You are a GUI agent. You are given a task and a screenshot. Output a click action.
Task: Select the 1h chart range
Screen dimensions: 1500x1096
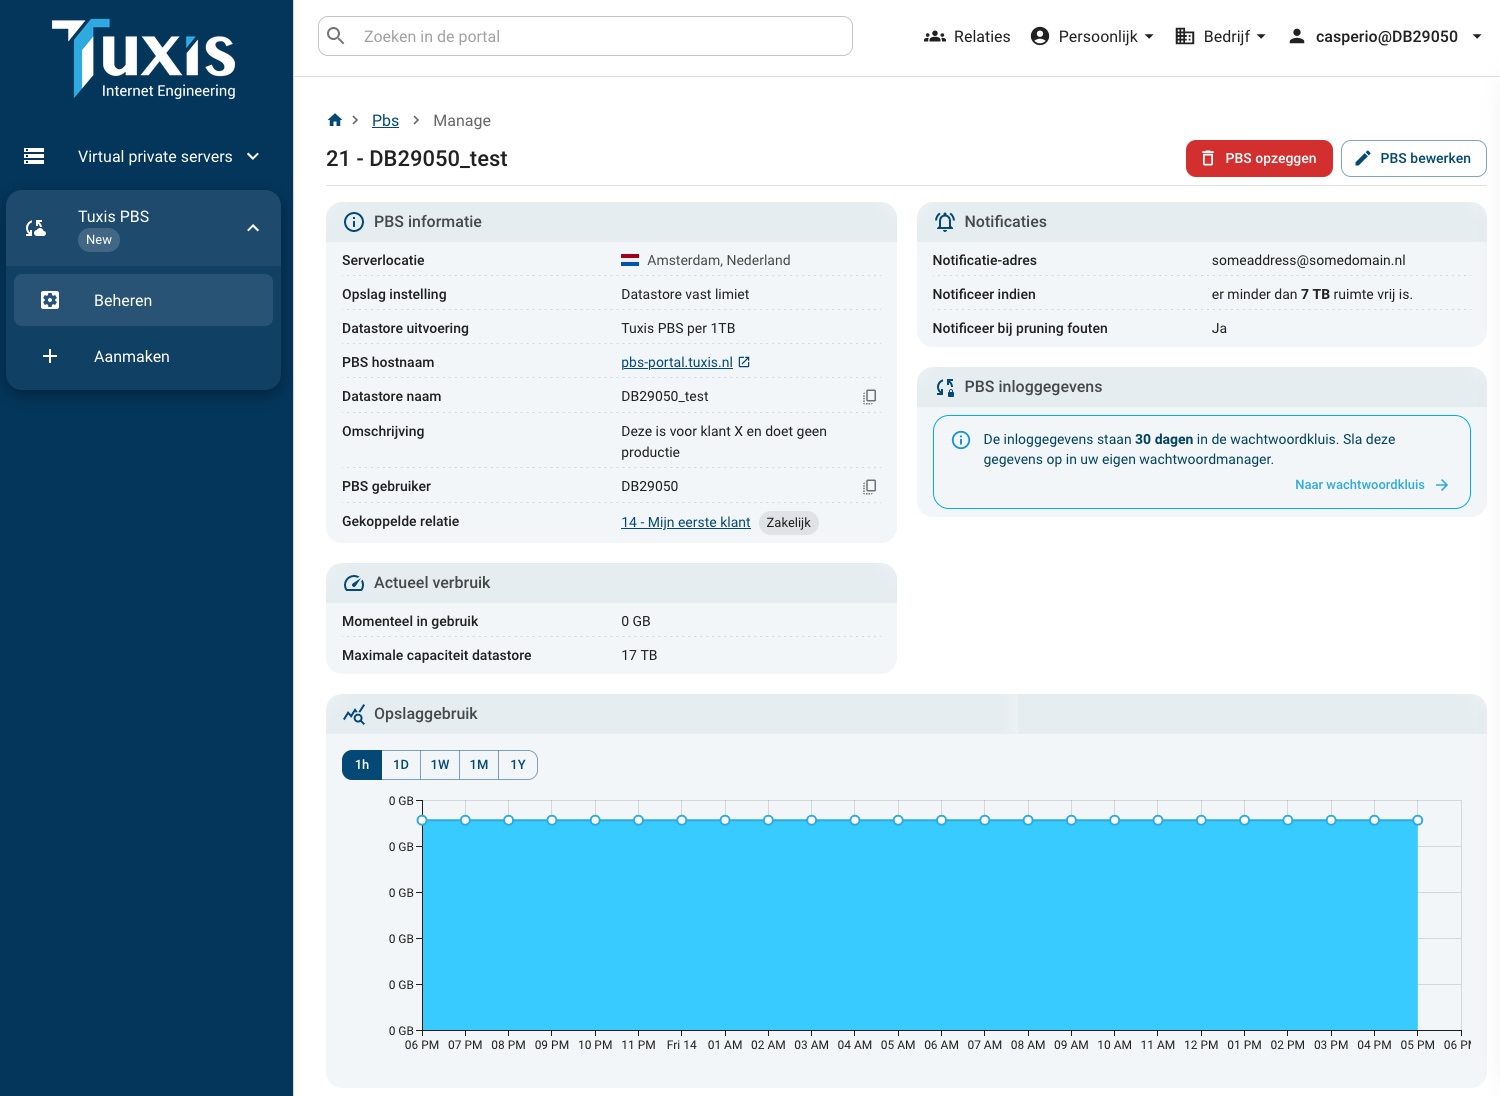tap(362, 765)
